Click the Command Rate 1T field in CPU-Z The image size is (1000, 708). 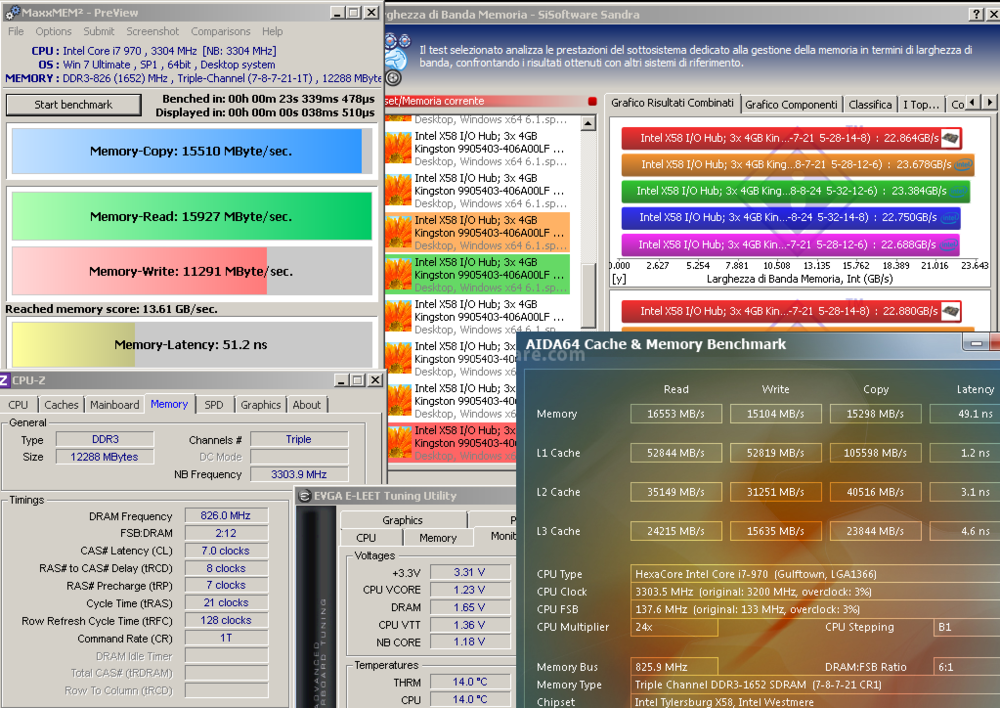tap(226, 638)
